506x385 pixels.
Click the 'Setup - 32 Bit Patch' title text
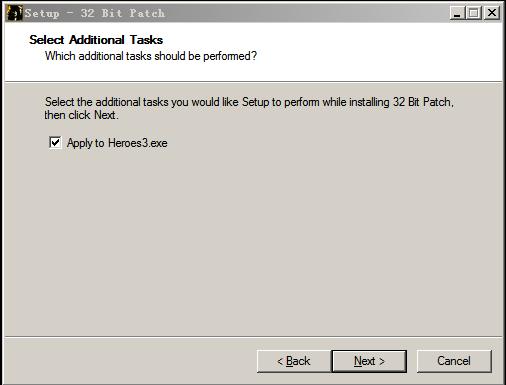click(95, 13)
